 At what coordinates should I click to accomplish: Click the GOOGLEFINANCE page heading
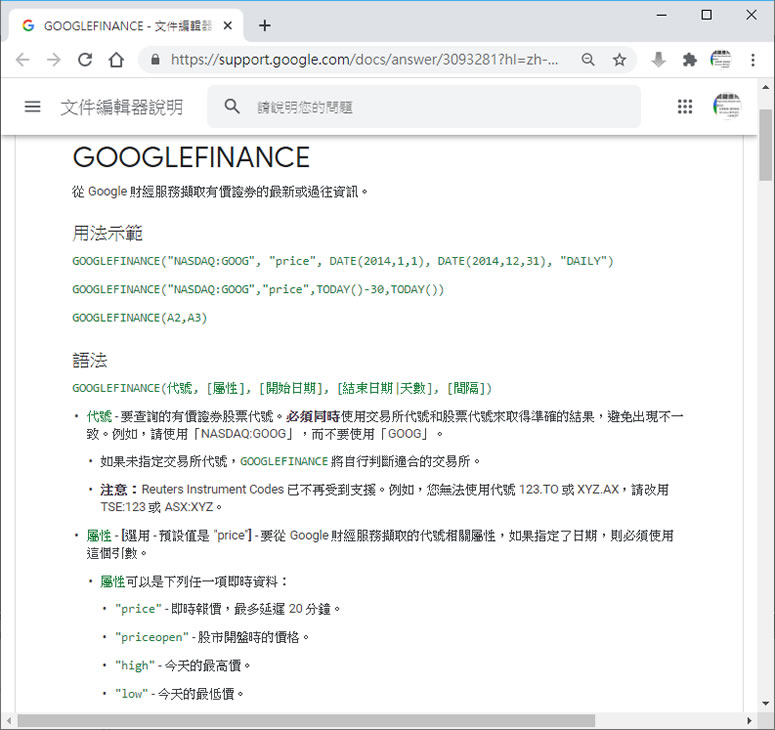(191, 157)
